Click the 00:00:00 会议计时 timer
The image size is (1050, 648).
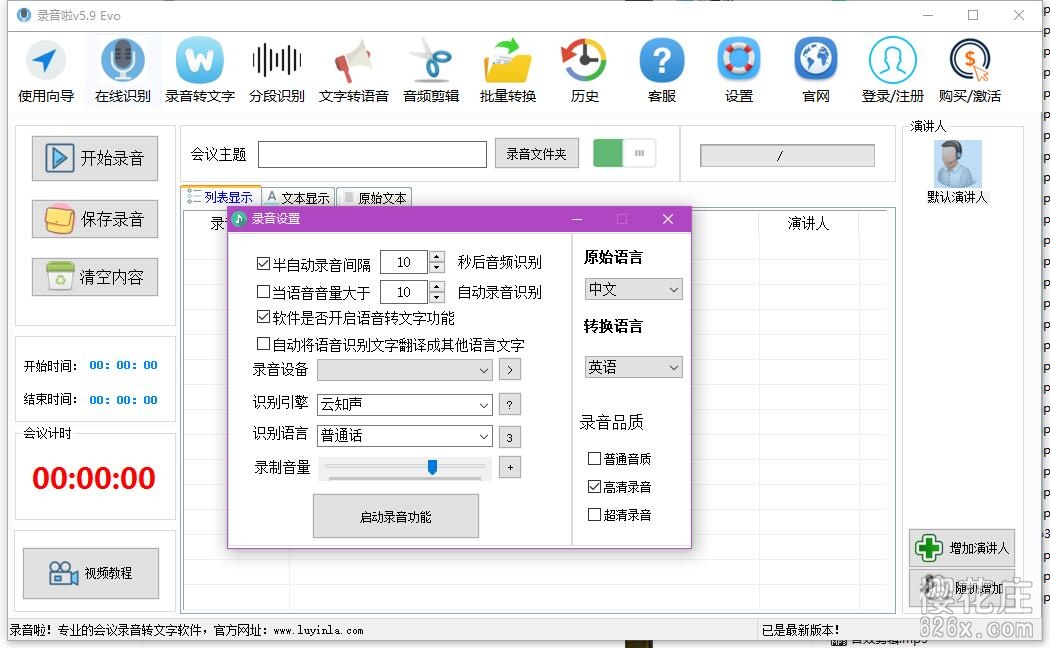click(94, 478)
